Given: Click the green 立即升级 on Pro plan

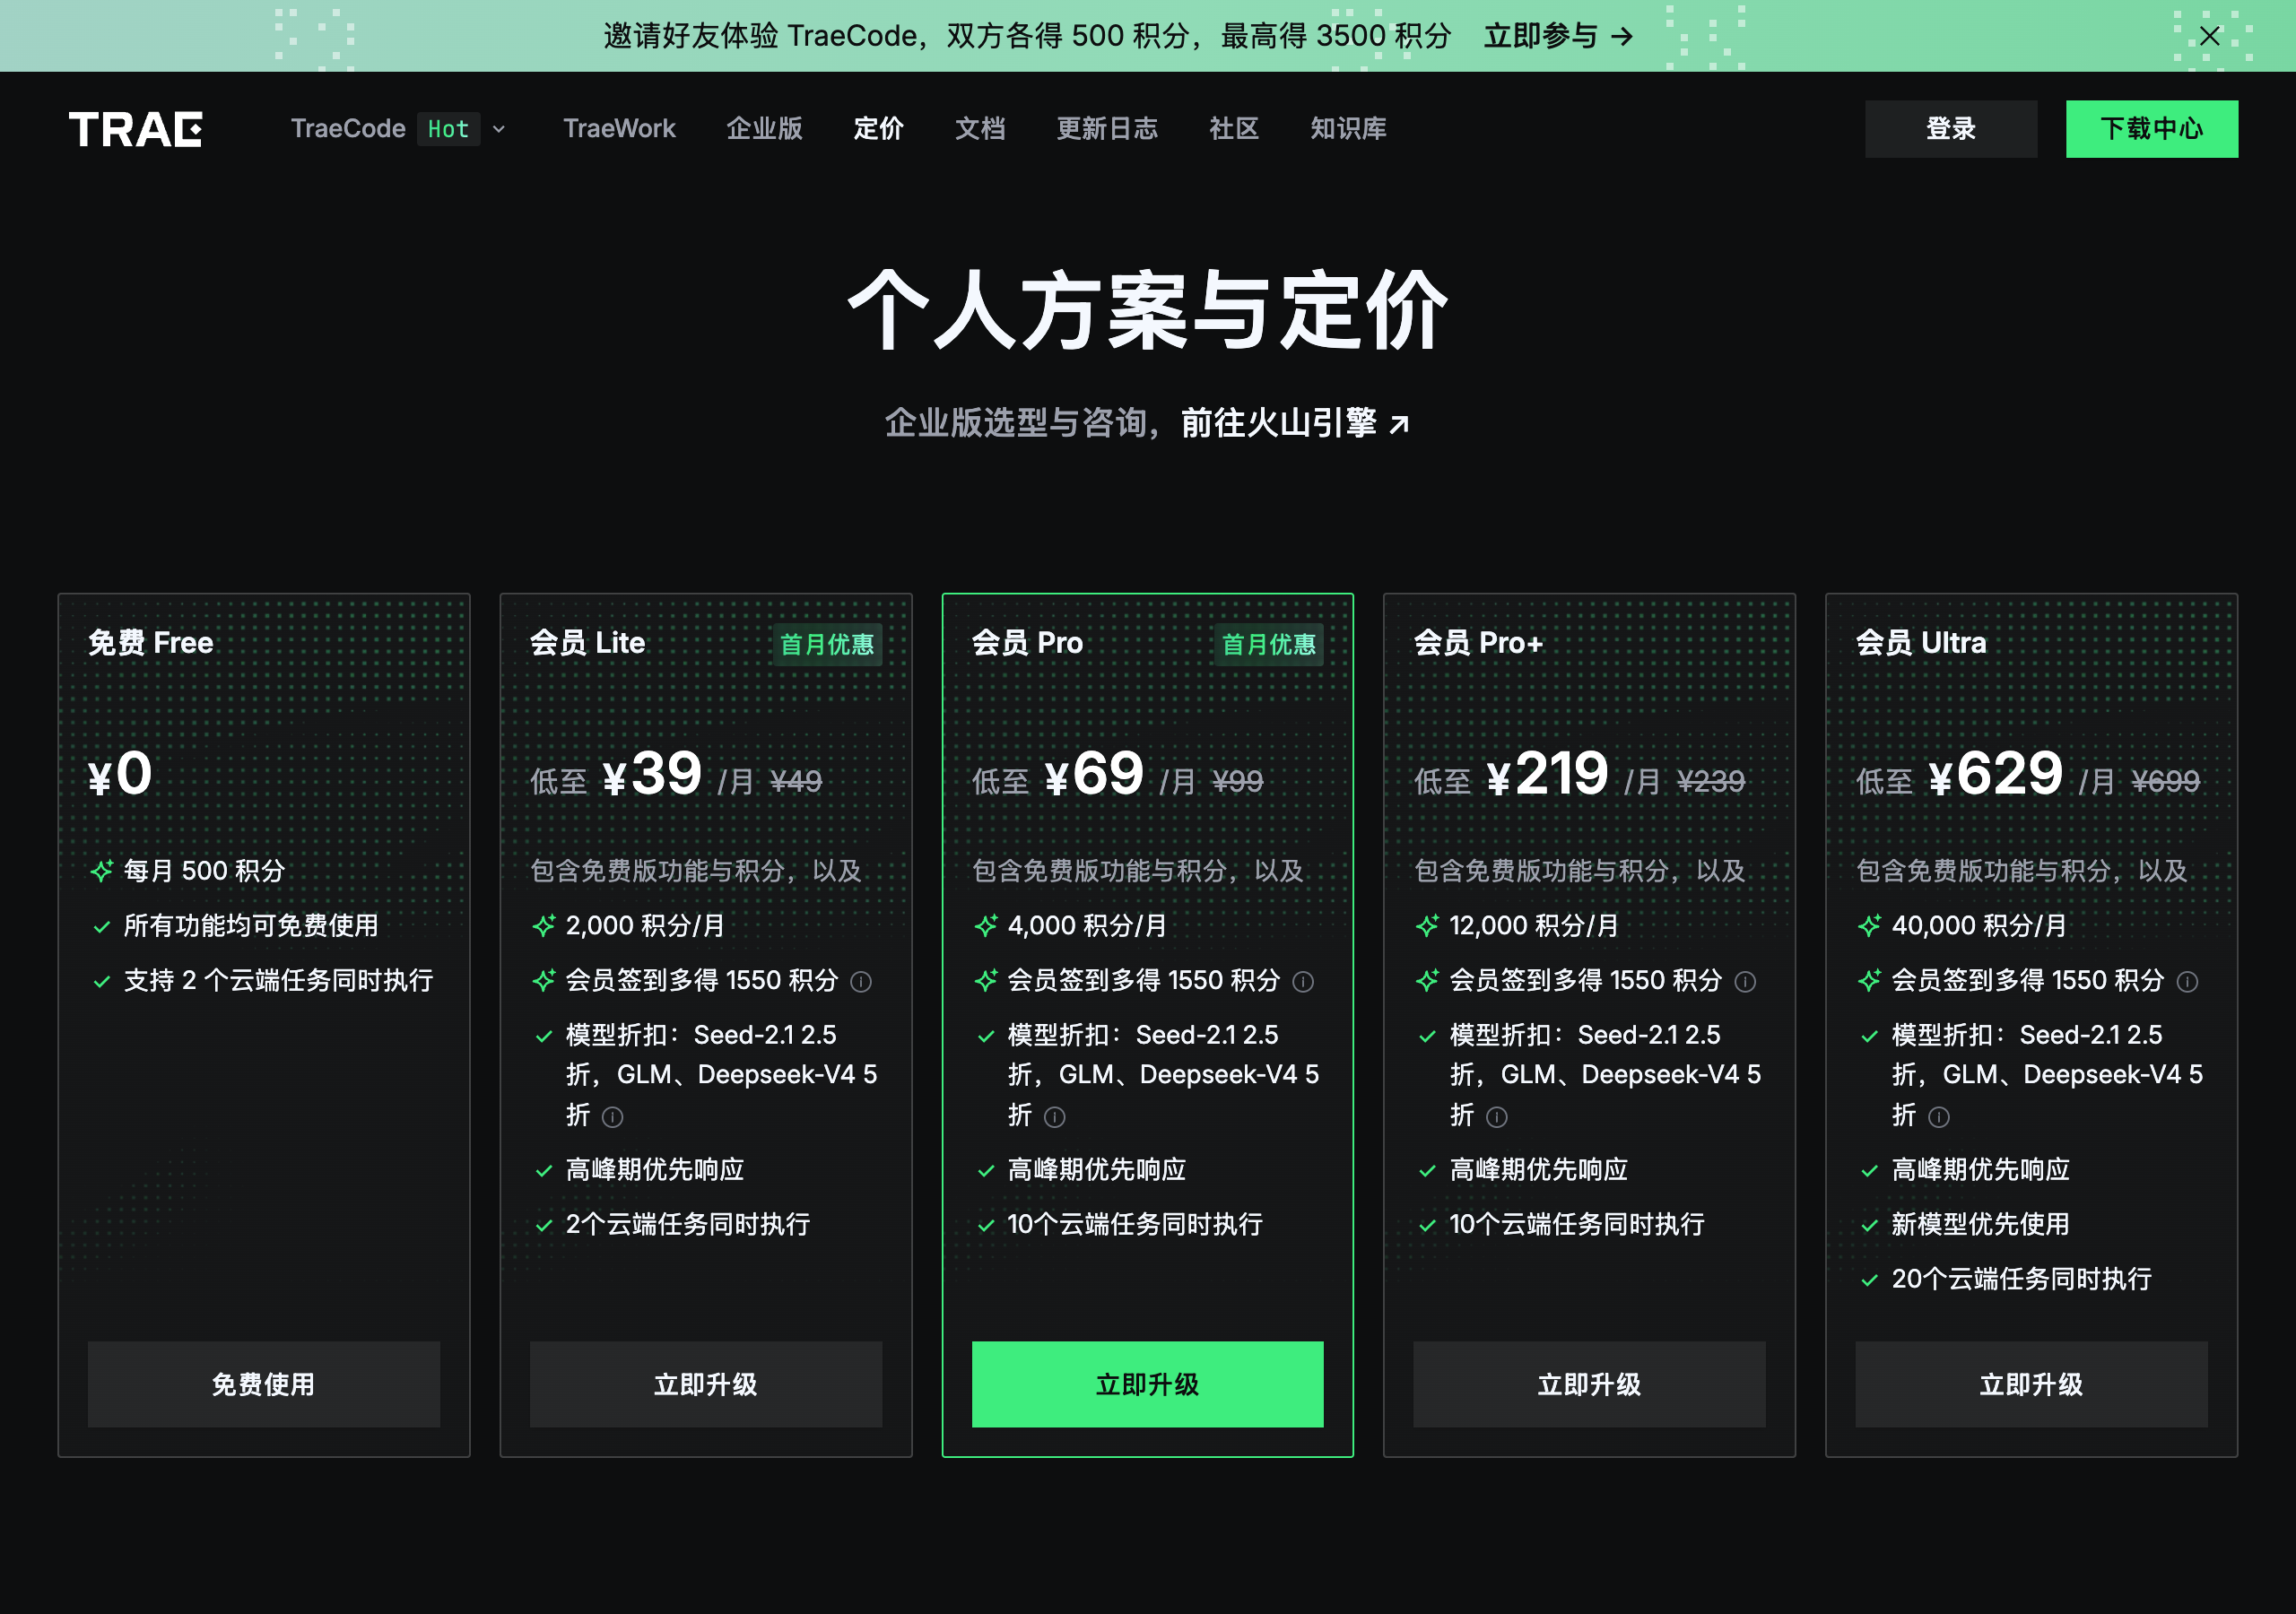Looking at the screenshot, I should click(1147, 1384).
